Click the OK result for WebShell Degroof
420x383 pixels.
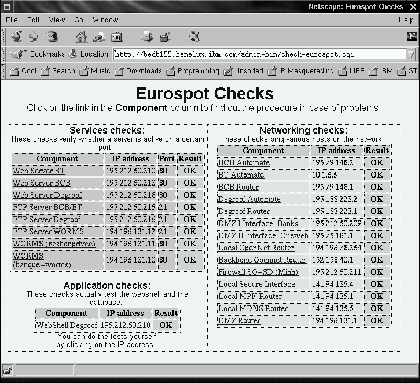(166, 325)
